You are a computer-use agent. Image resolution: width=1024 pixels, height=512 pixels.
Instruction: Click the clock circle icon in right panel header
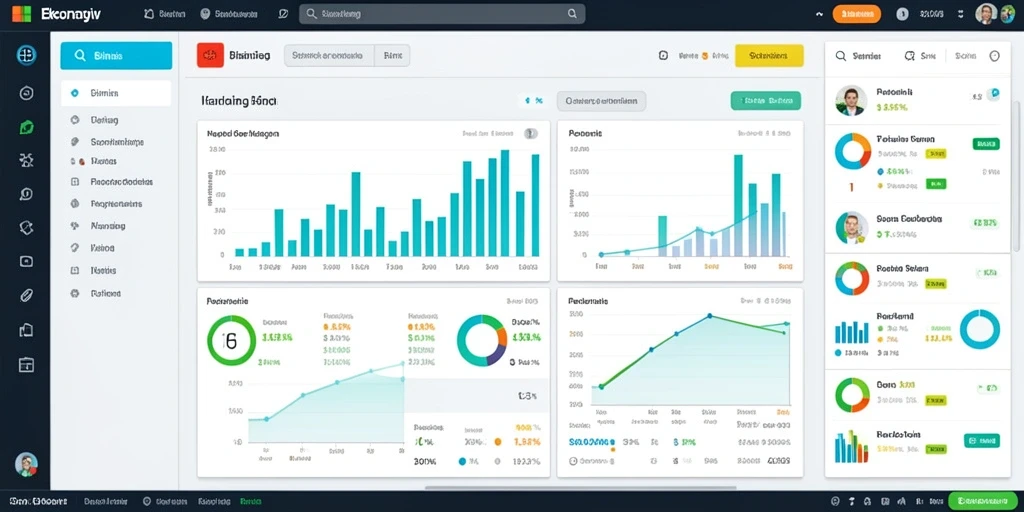[x=995, y=56]
